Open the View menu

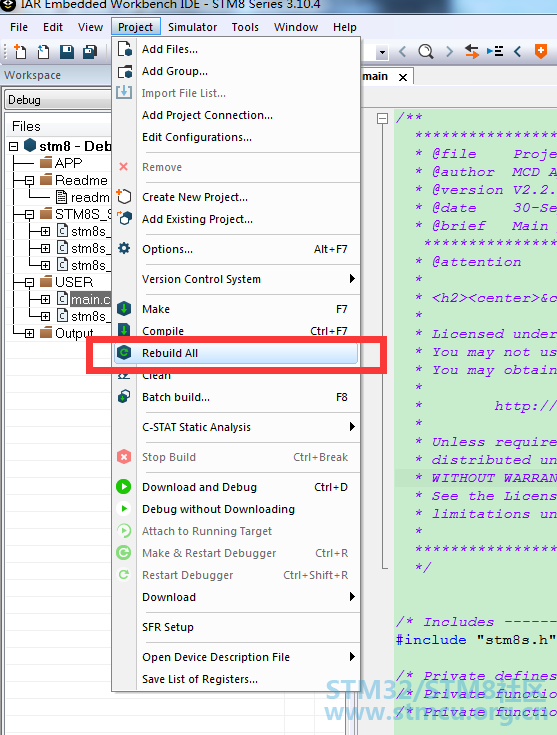tap(90, 27)
